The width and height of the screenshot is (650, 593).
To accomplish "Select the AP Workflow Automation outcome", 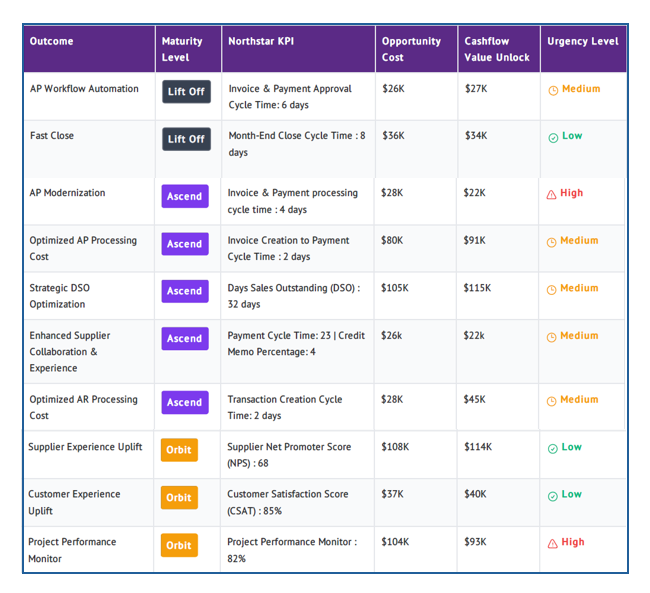I will tap(84, 89).
